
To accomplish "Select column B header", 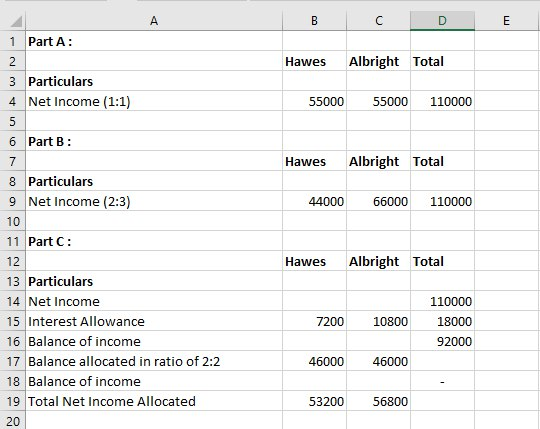I will click(314, 21).
